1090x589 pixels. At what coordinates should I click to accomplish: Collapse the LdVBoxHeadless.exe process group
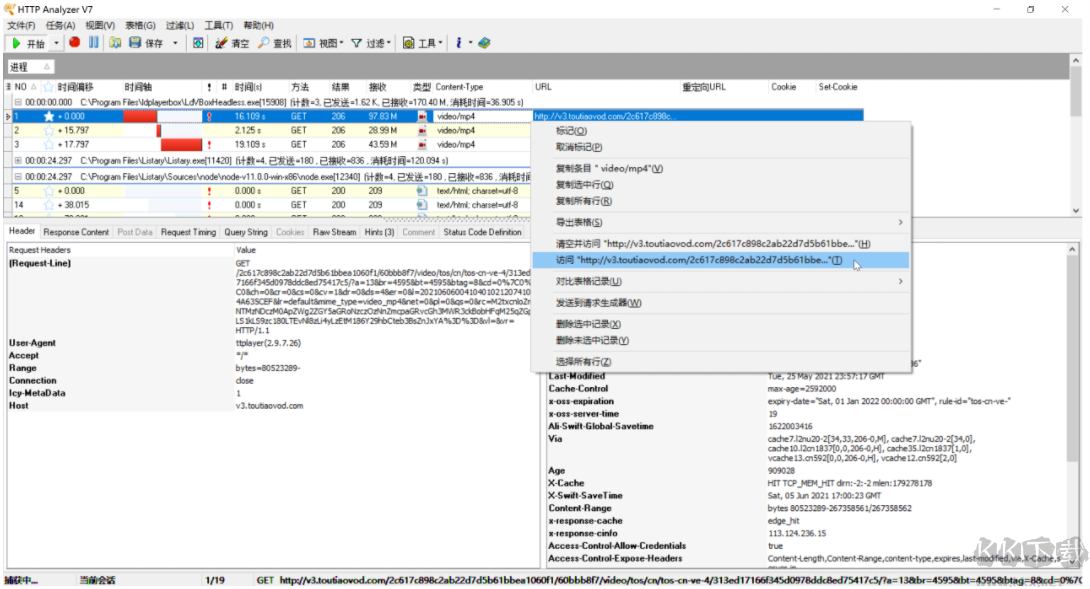(17, 102)
